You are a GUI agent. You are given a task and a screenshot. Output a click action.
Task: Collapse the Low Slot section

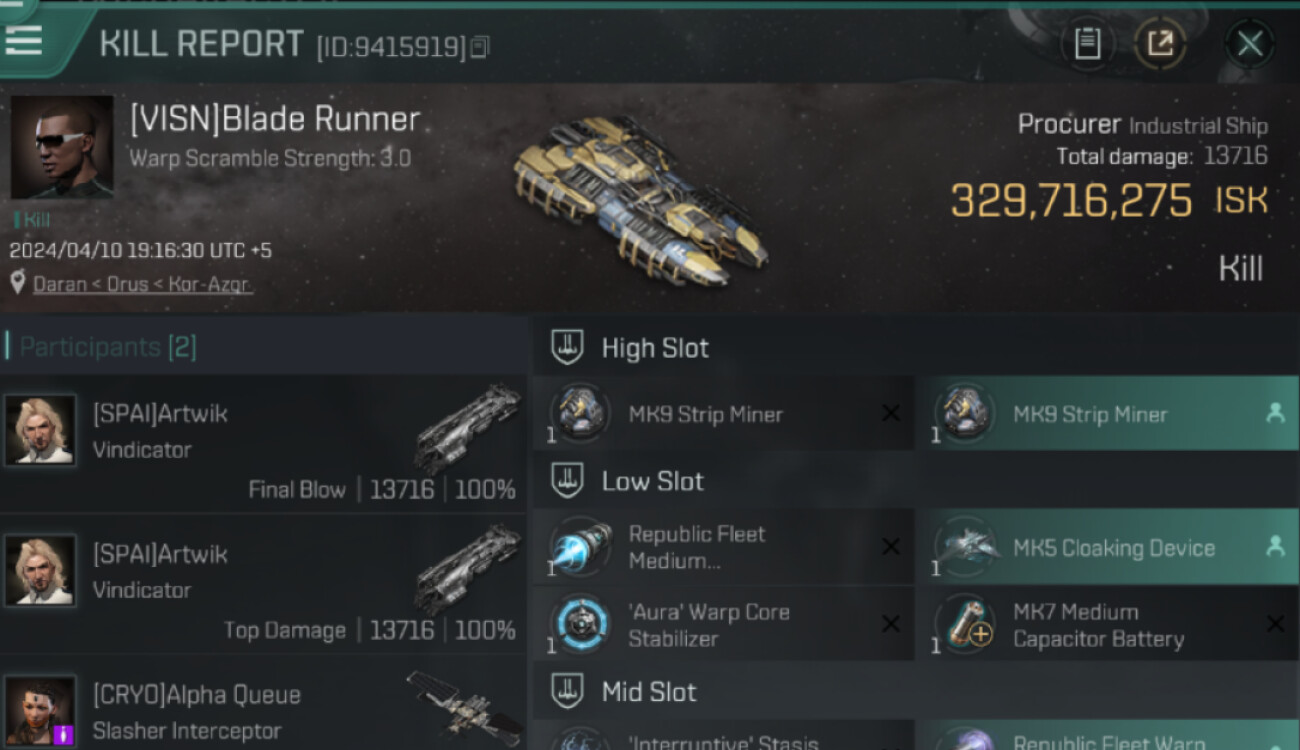(x=567, y=481)
